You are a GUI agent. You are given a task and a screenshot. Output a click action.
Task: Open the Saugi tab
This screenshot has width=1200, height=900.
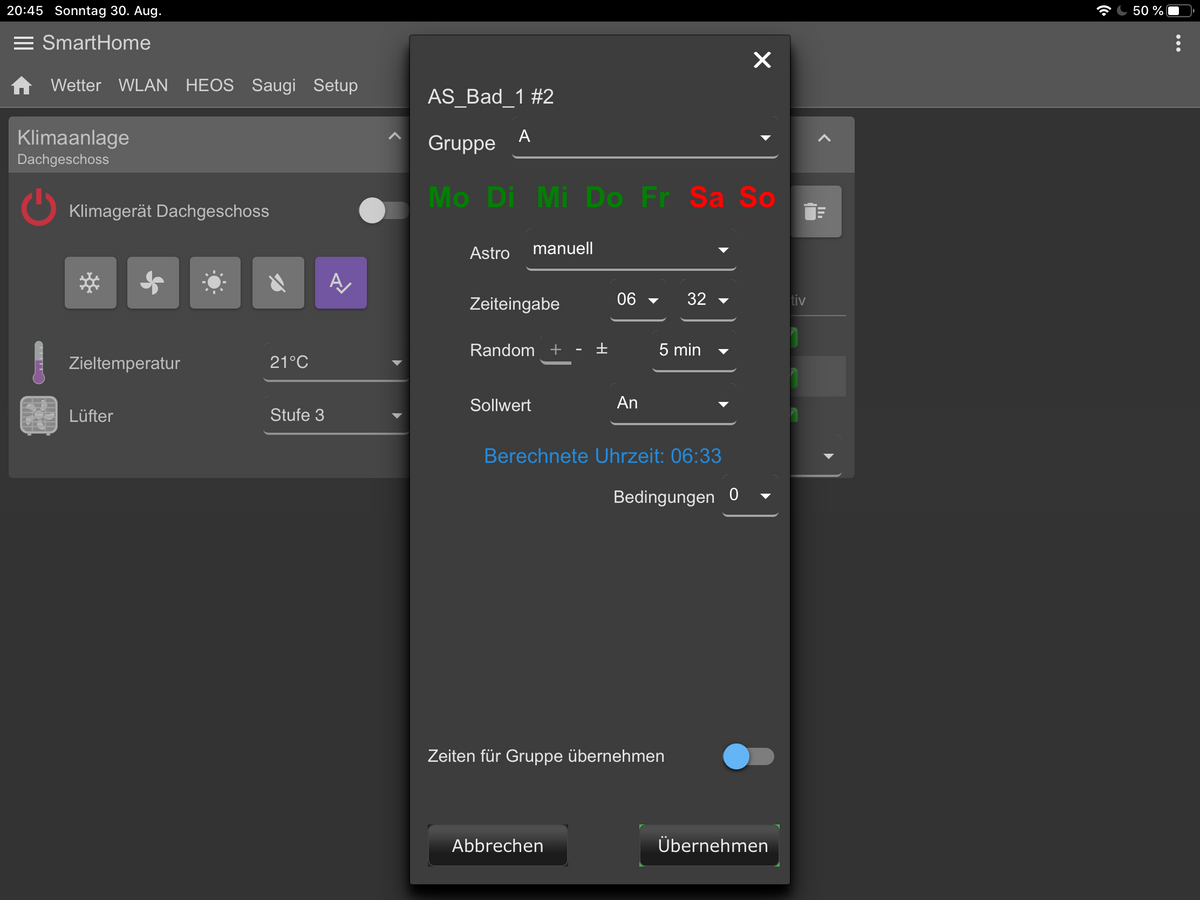pyautogui.click(x=274, y=86)
